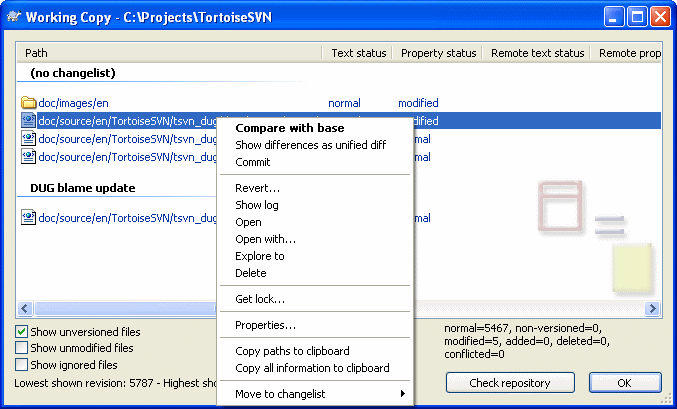The image size is (677, 409).
Task: Click horizontal scrollbar left arrow
Action: click(25, 308)
